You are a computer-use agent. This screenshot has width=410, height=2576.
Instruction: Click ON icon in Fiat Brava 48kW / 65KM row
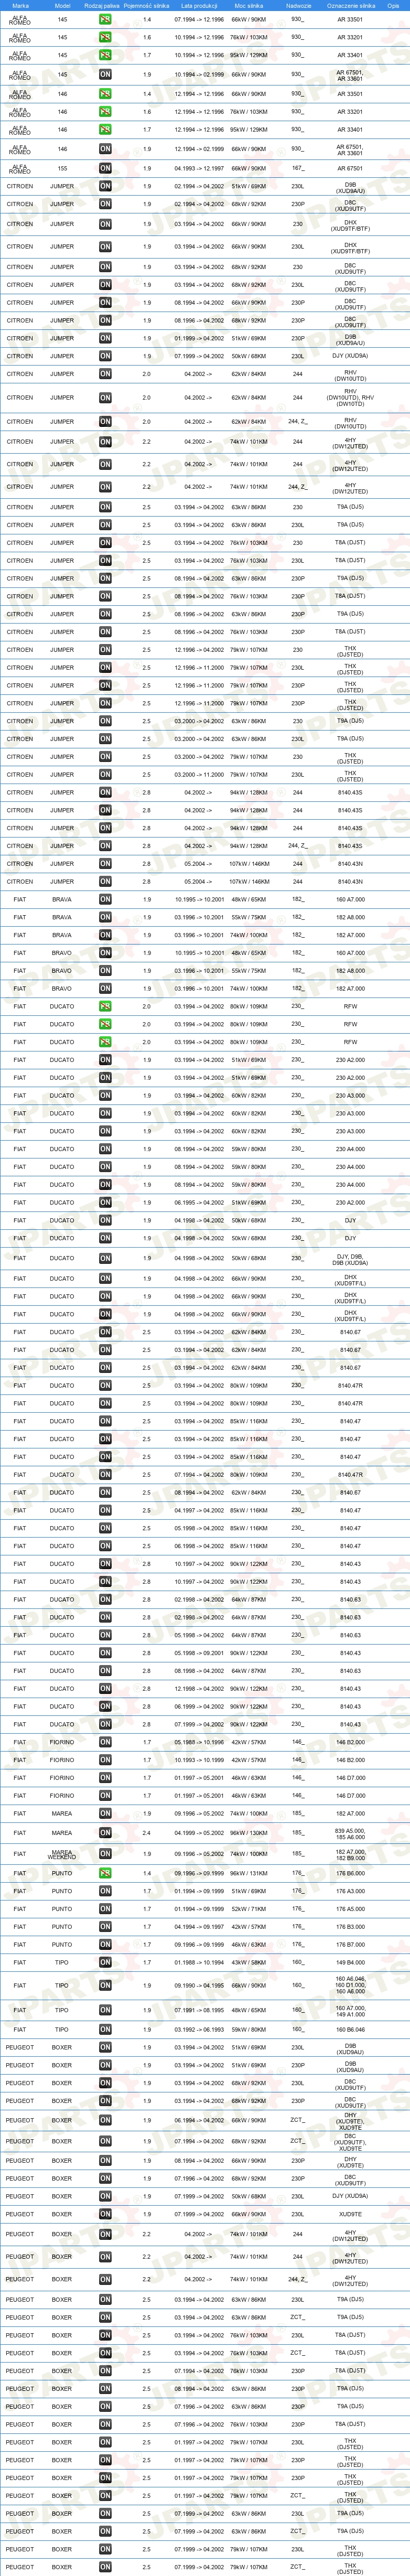(x=105, y=899)
